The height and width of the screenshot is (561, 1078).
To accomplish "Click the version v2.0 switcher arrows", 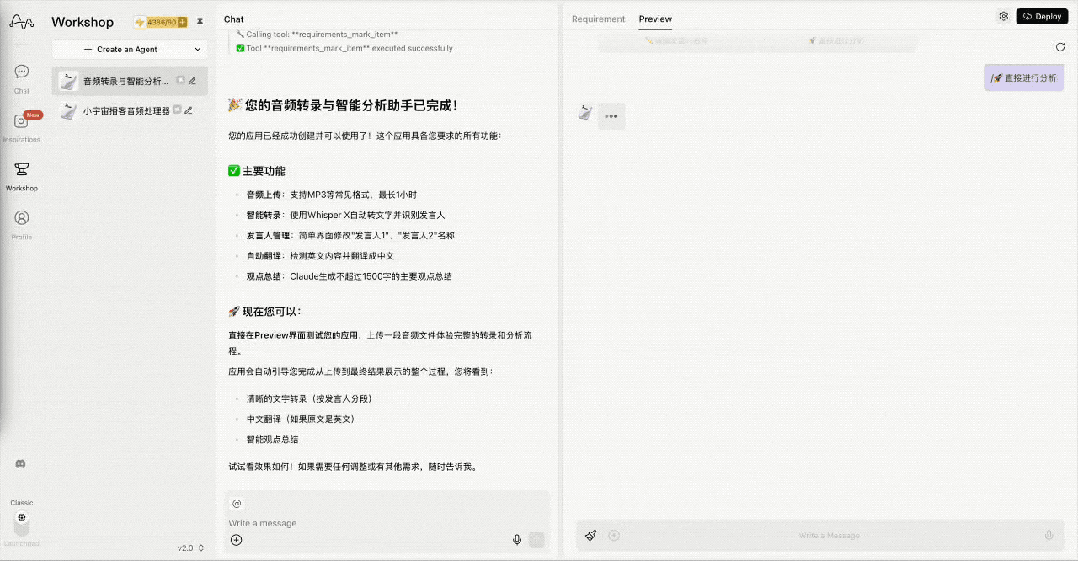I will [x=201, y=548].
